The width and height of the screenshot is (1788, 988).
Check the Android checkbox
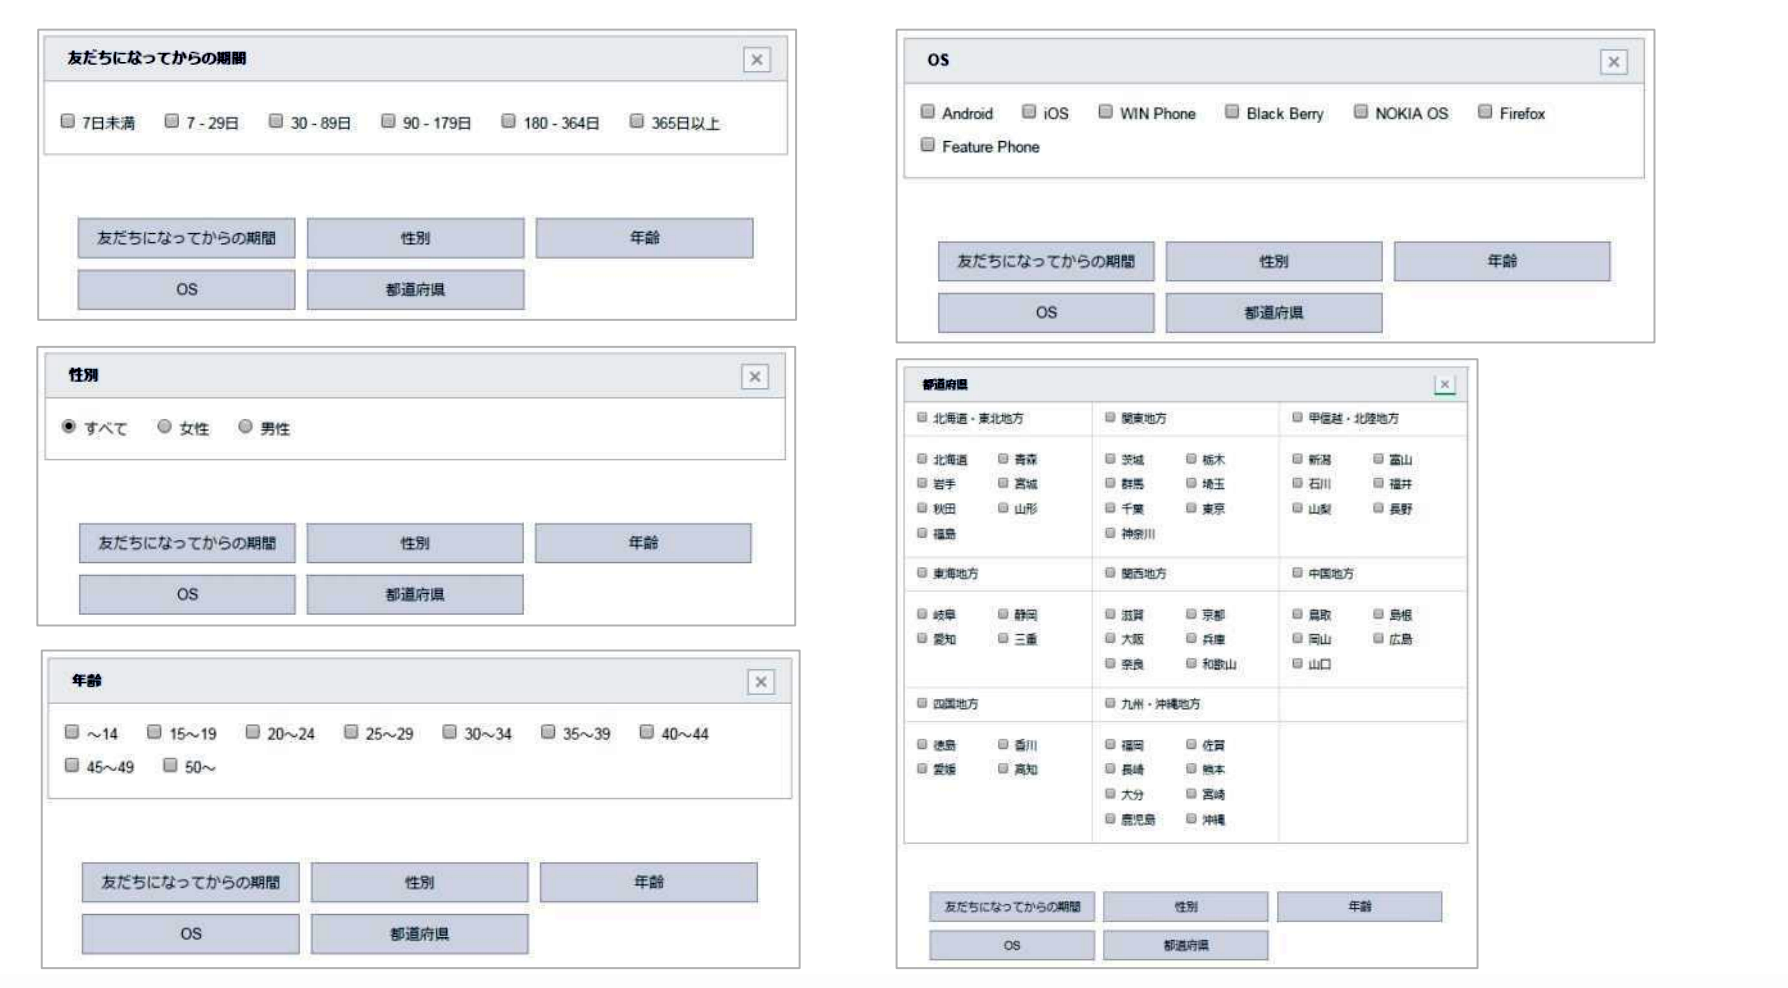click(928, 112)
